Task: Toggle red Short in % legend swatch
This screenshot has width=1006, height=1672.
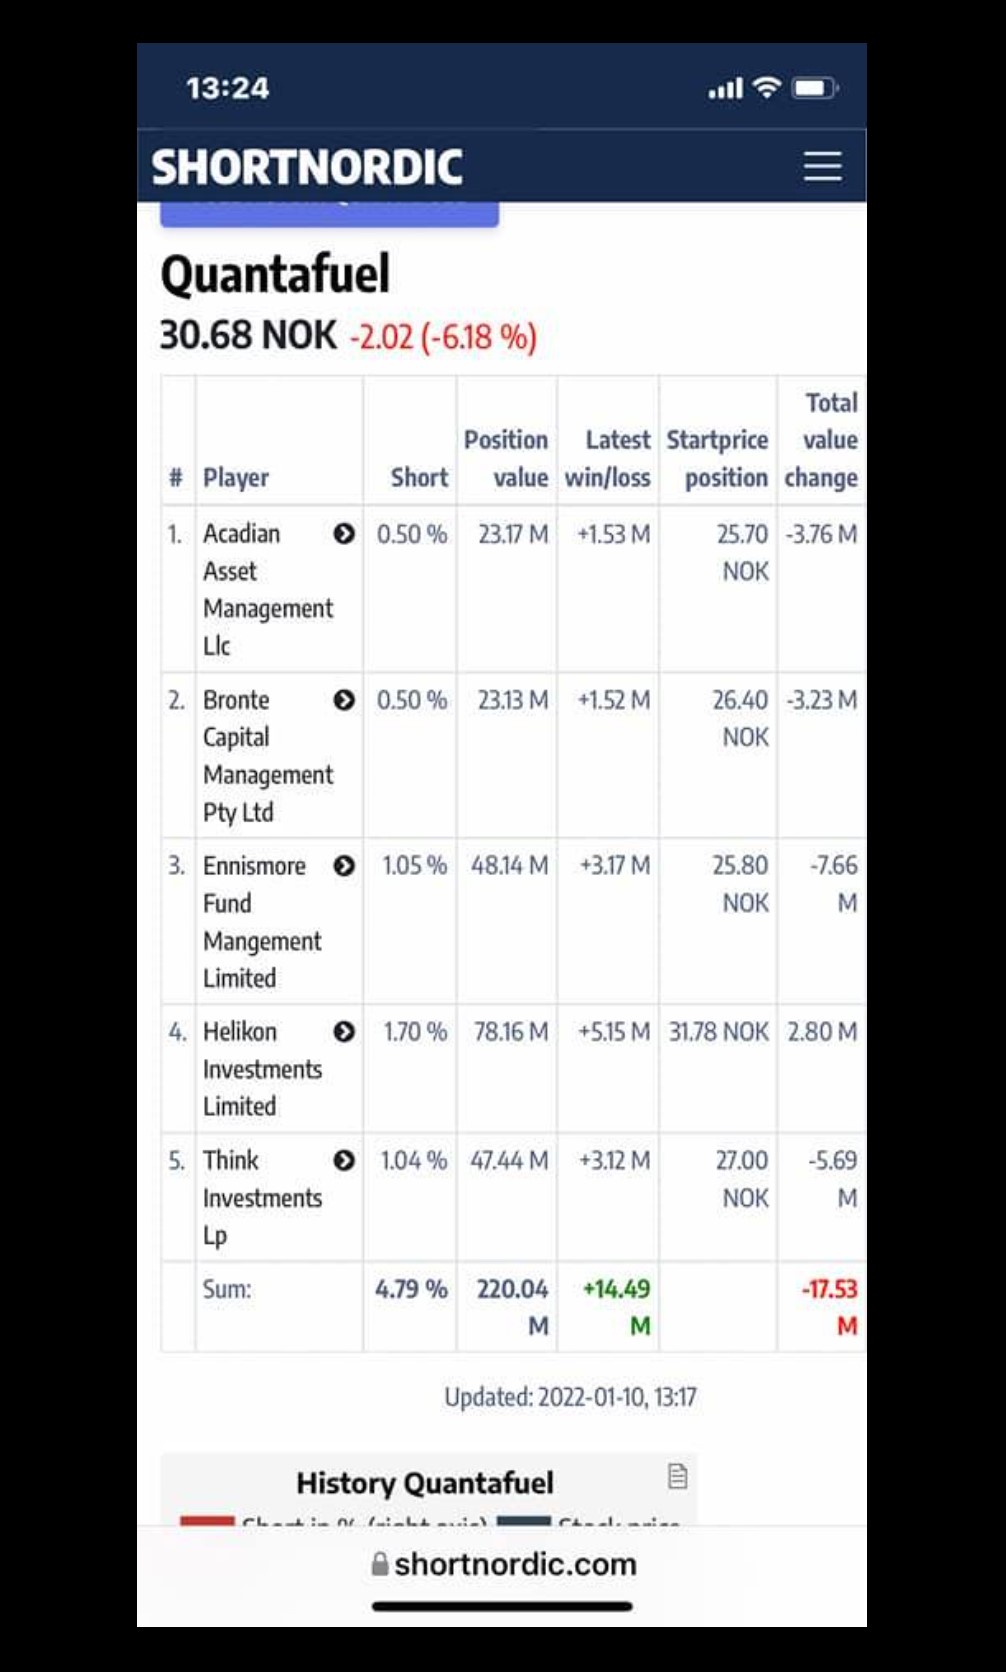Action: point(207,1520)
